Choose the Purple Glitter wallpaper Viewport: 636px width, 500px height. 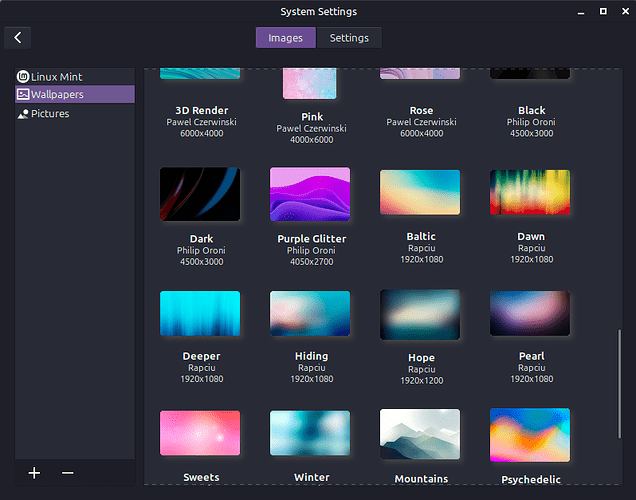coord(310,194)
